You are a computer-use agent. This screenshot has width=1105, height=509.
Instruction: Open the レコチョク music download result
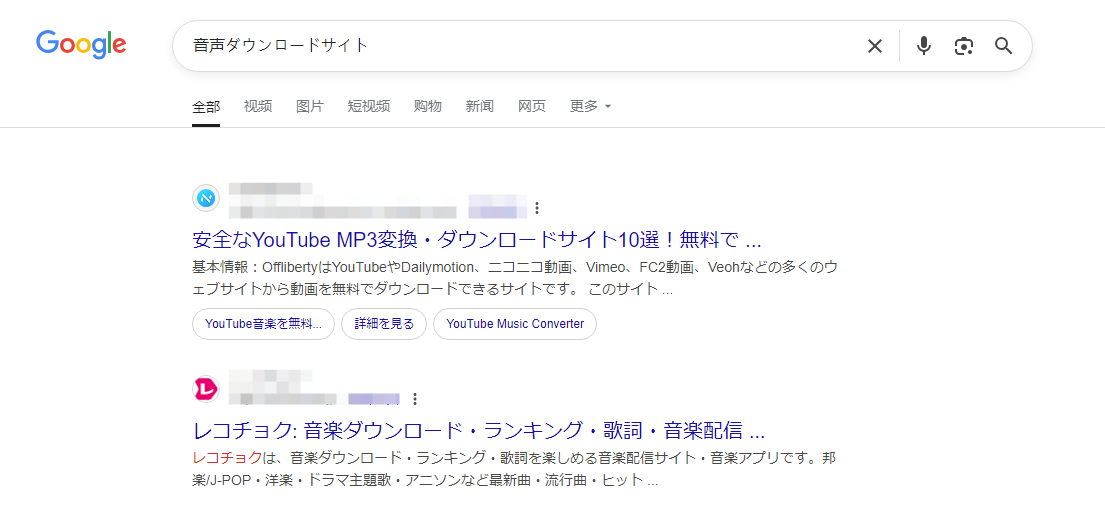[478, 431]
